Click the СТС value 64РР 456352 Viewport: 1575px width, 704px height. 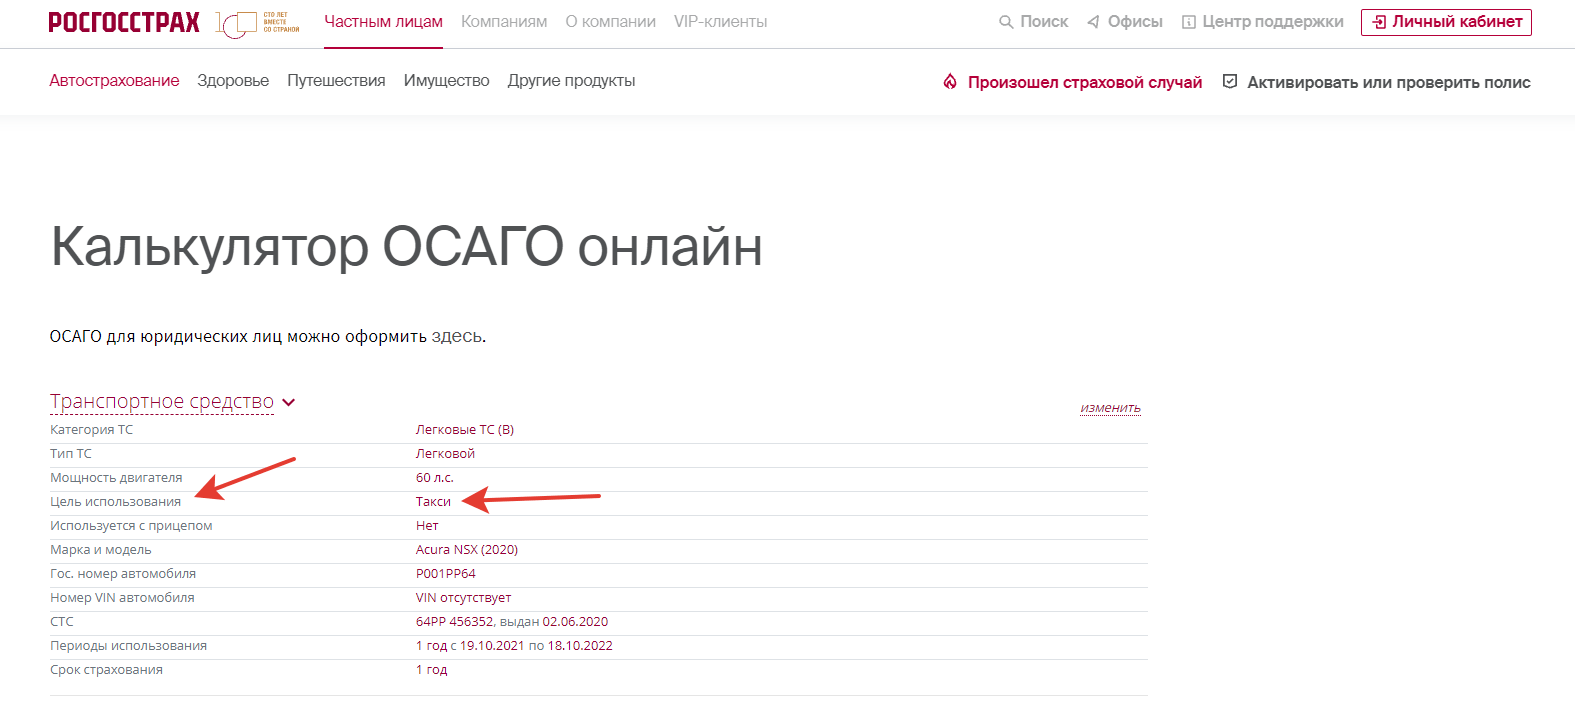(455, 622)
